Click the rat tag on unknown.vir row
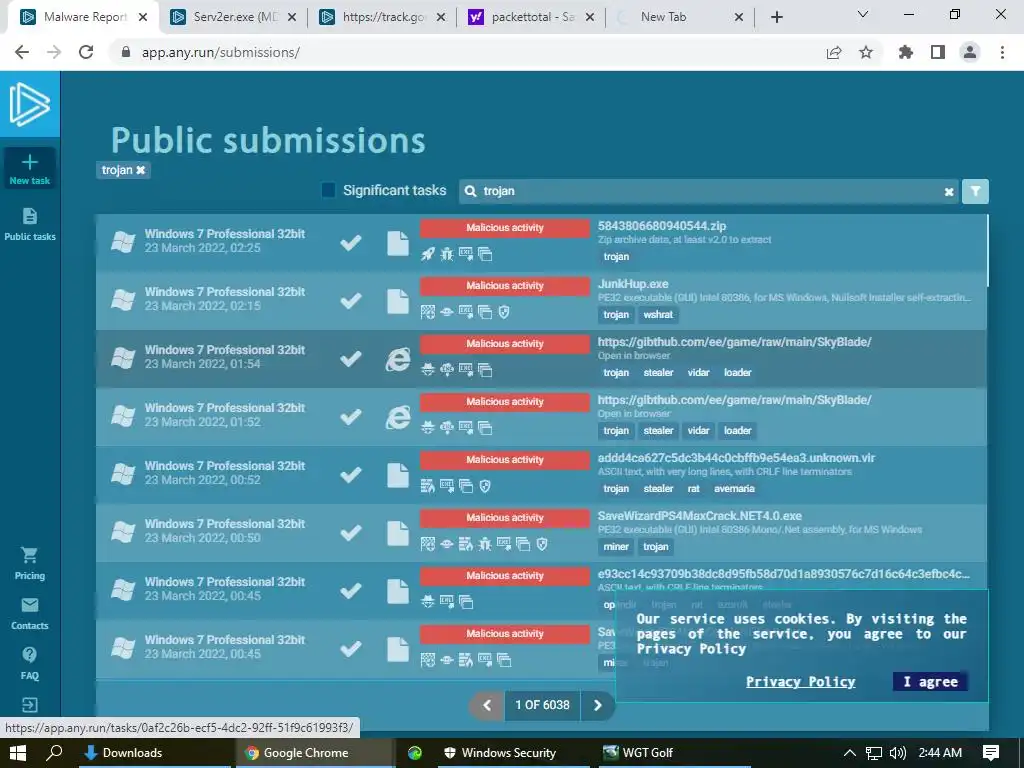The width and height of the screenshot is (1024, 768). 694,488
